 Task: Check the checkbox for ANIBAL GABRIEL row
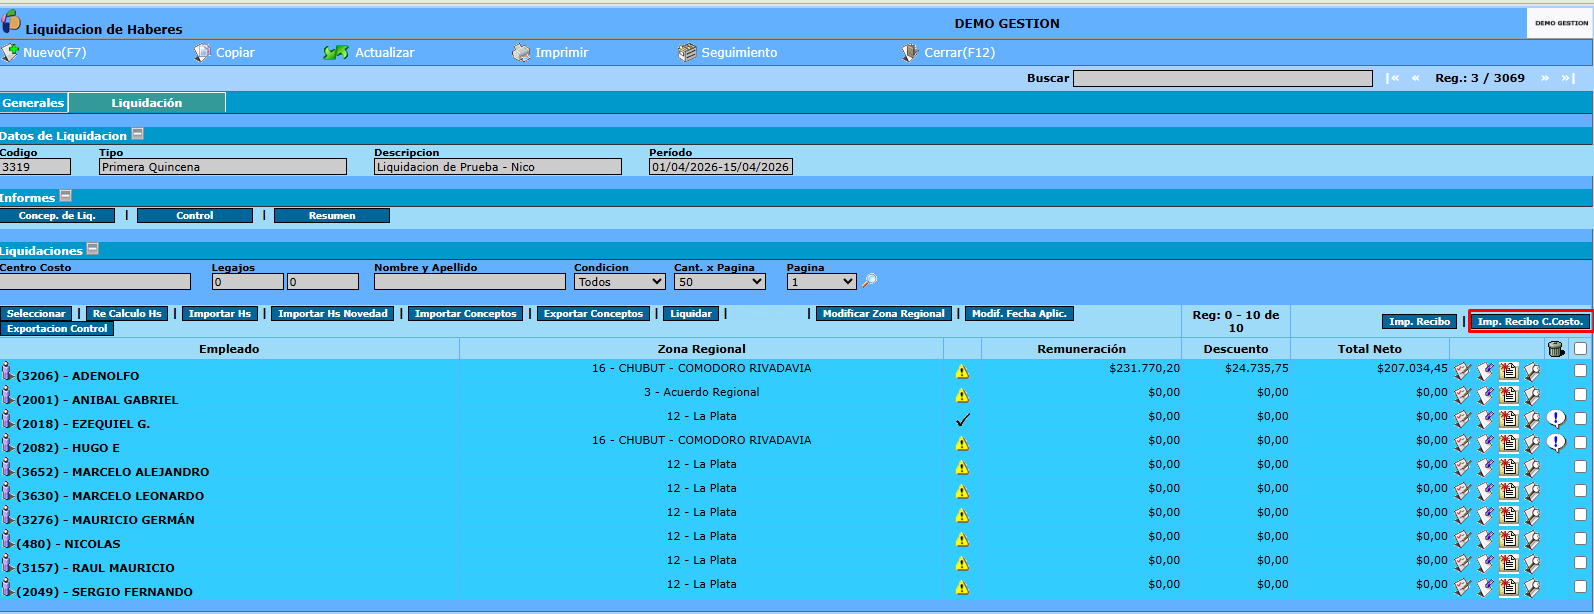[x=1580, y=395]
